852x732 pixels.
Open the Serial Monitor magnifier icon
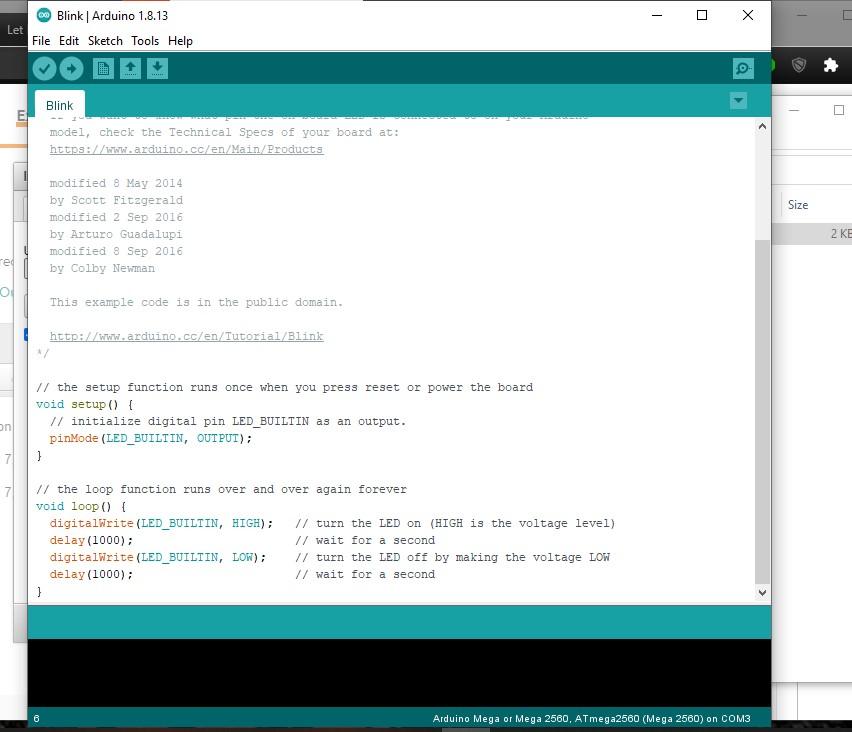point(742,68)
